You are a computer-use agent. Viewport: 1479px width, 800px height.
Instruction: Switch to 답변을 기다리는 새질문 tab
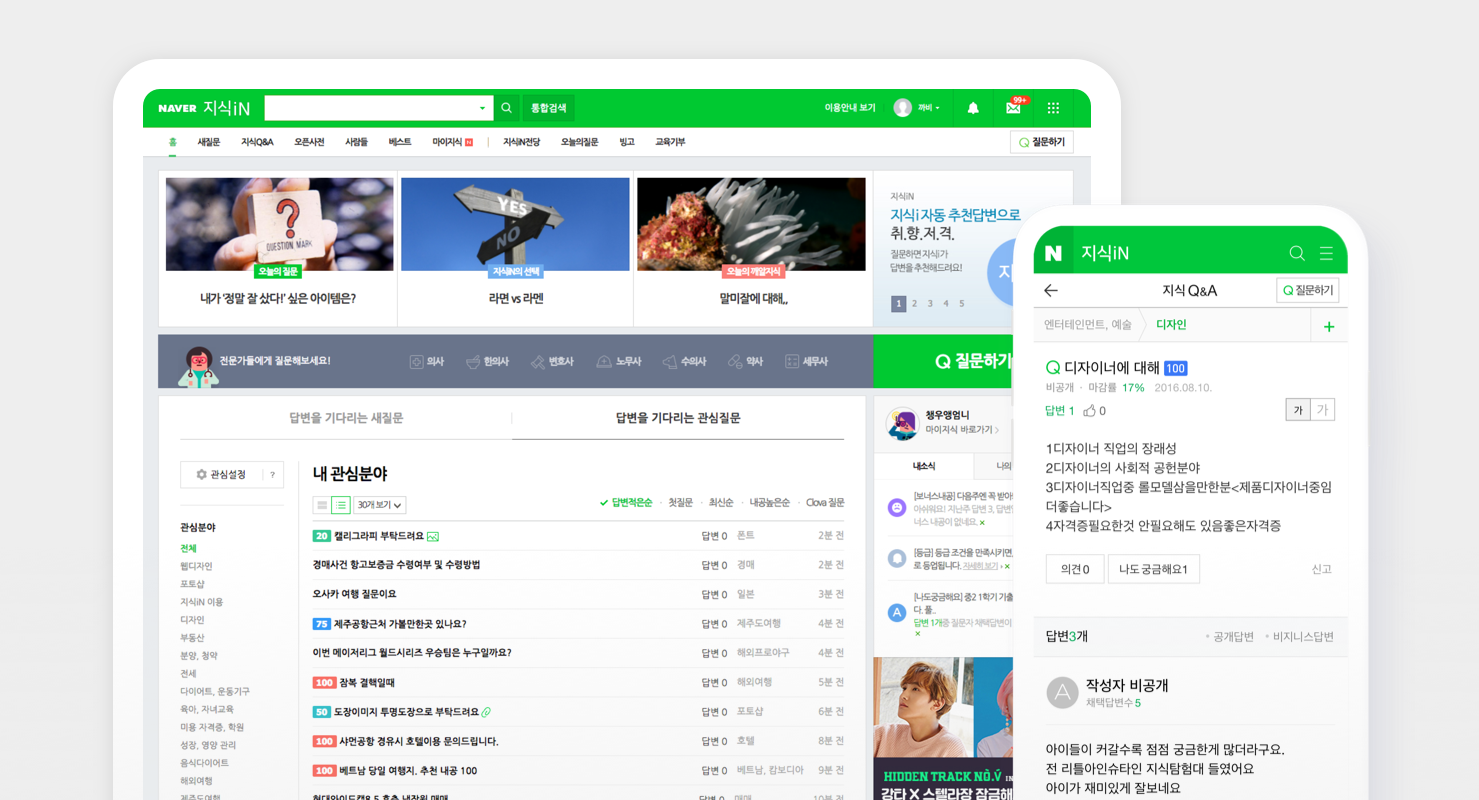(345, 418)
